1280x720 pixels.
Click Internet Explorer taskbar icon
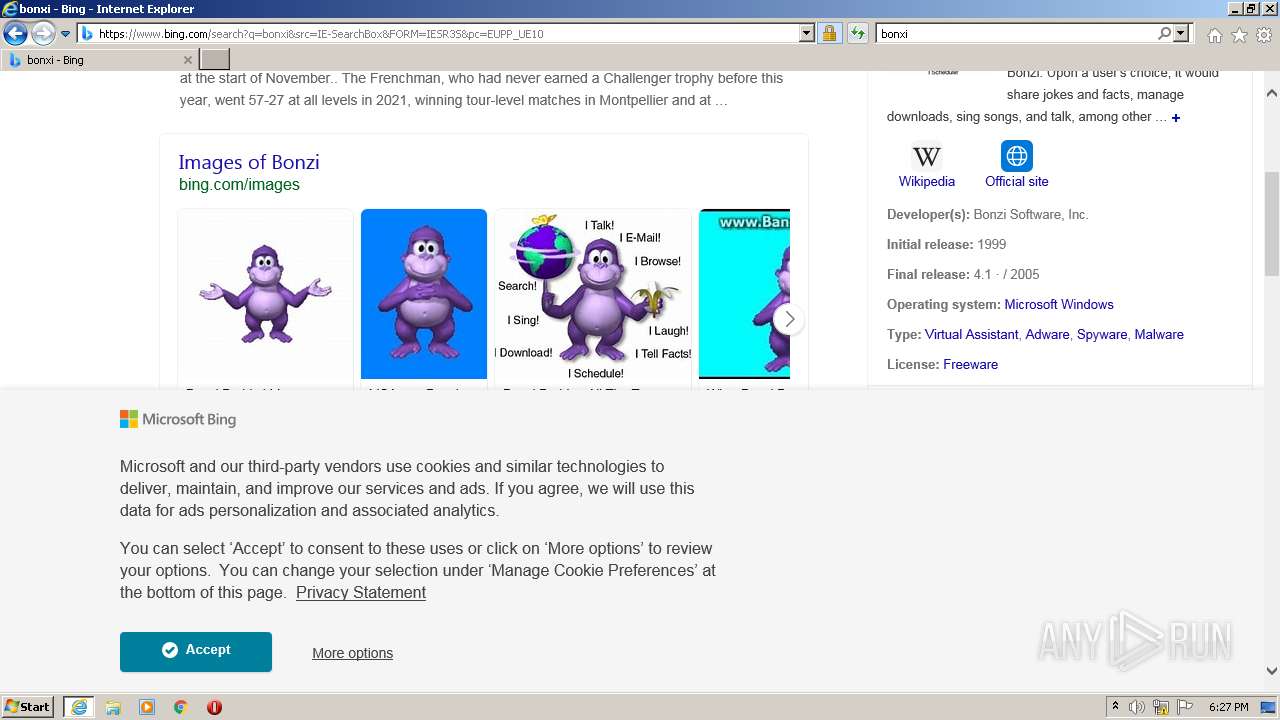(x=79, y=707)
